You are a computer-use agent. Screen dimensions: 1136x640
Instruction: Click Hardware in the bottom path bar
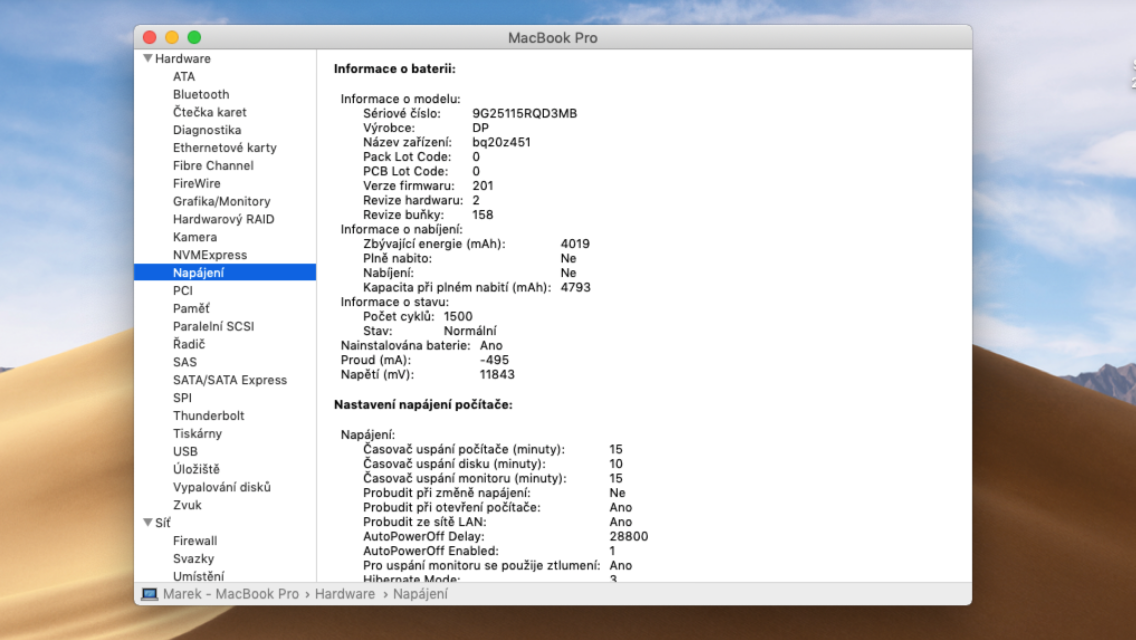[345, 594]
